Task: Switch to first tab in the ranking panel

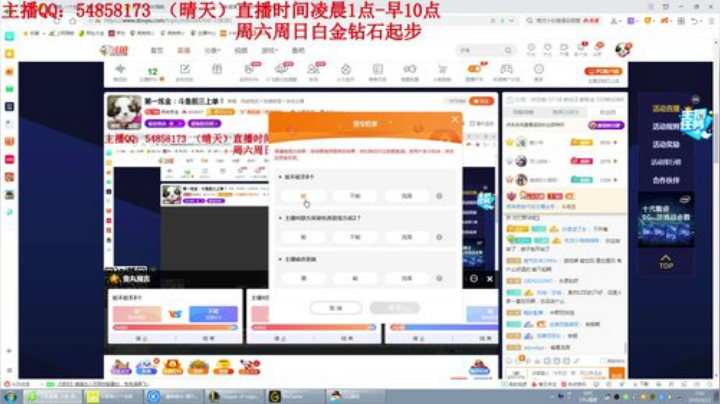Action: pyautogui.click(x=523, y=112)
